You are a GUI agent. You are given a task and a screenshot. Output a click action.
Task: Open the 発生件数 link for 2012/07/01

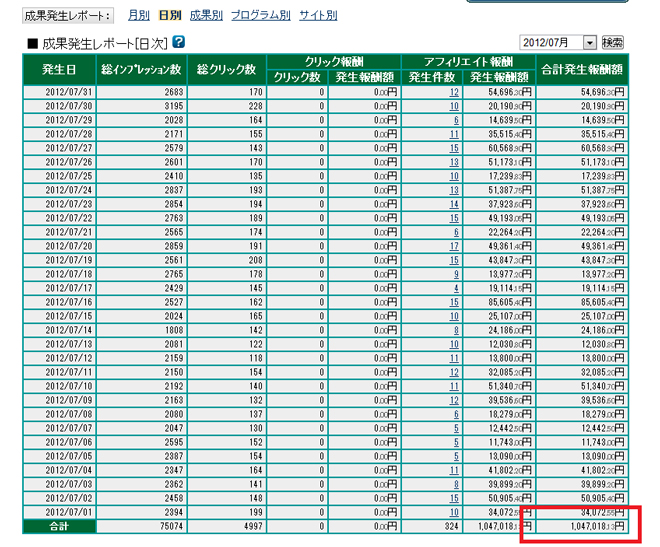click(x=454, y=512)
